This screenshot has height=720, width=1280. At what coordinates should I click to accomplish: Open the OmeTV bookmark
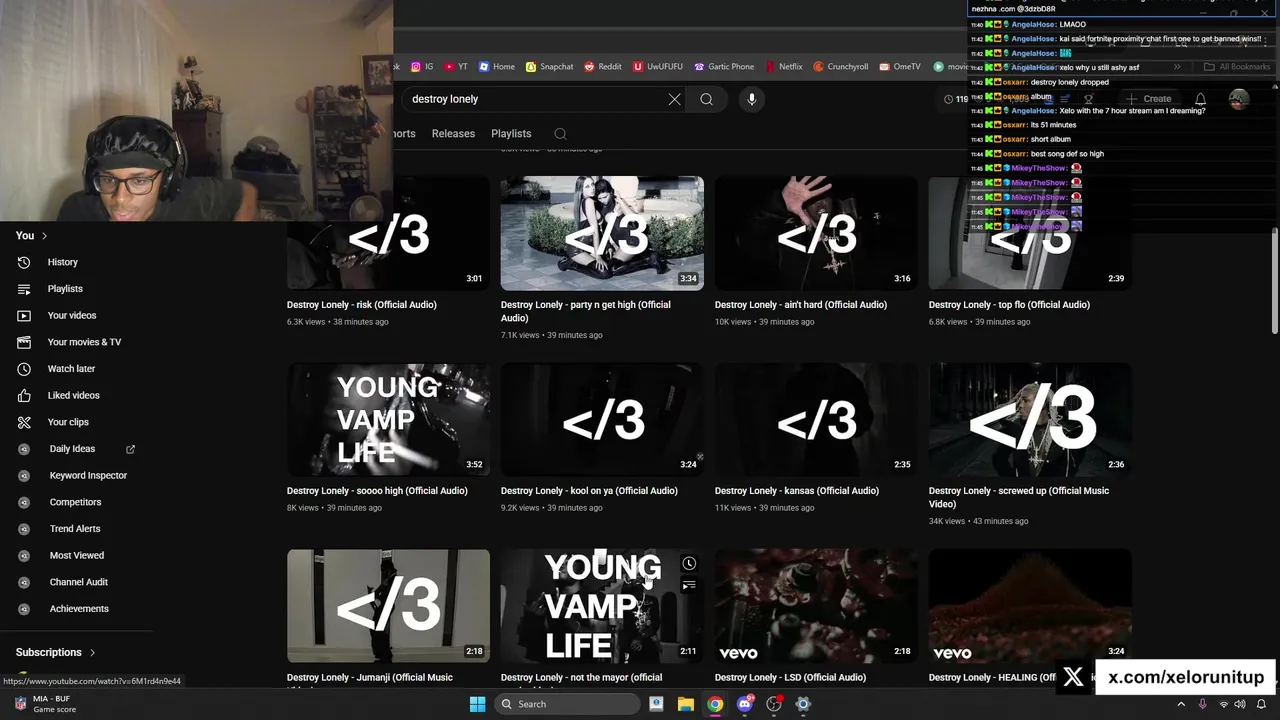point(899,67)
